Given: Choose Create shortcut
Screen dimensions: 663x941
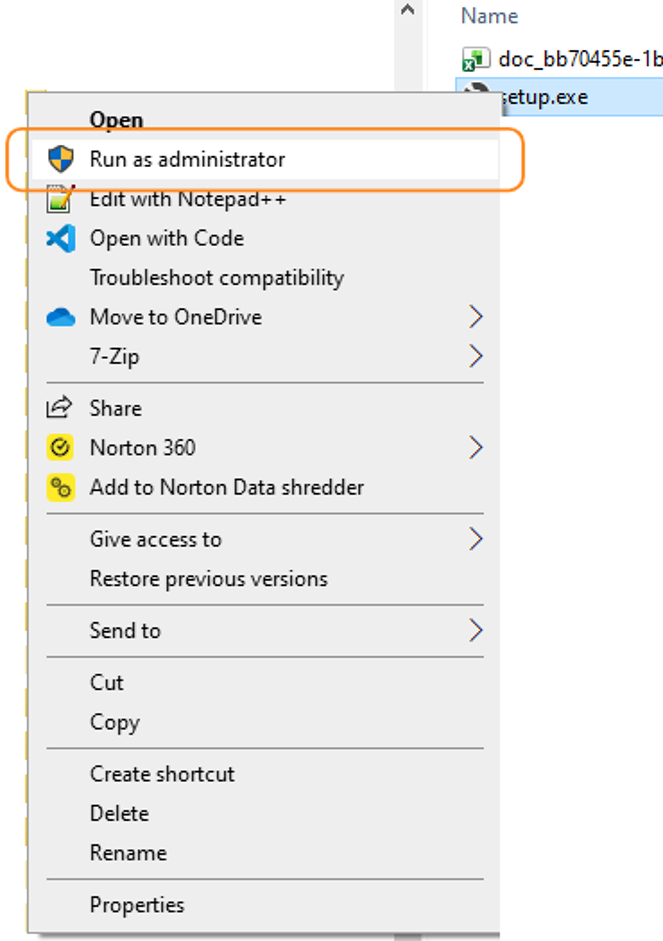Looking at the screenshot, I should (x=162, y=774).
